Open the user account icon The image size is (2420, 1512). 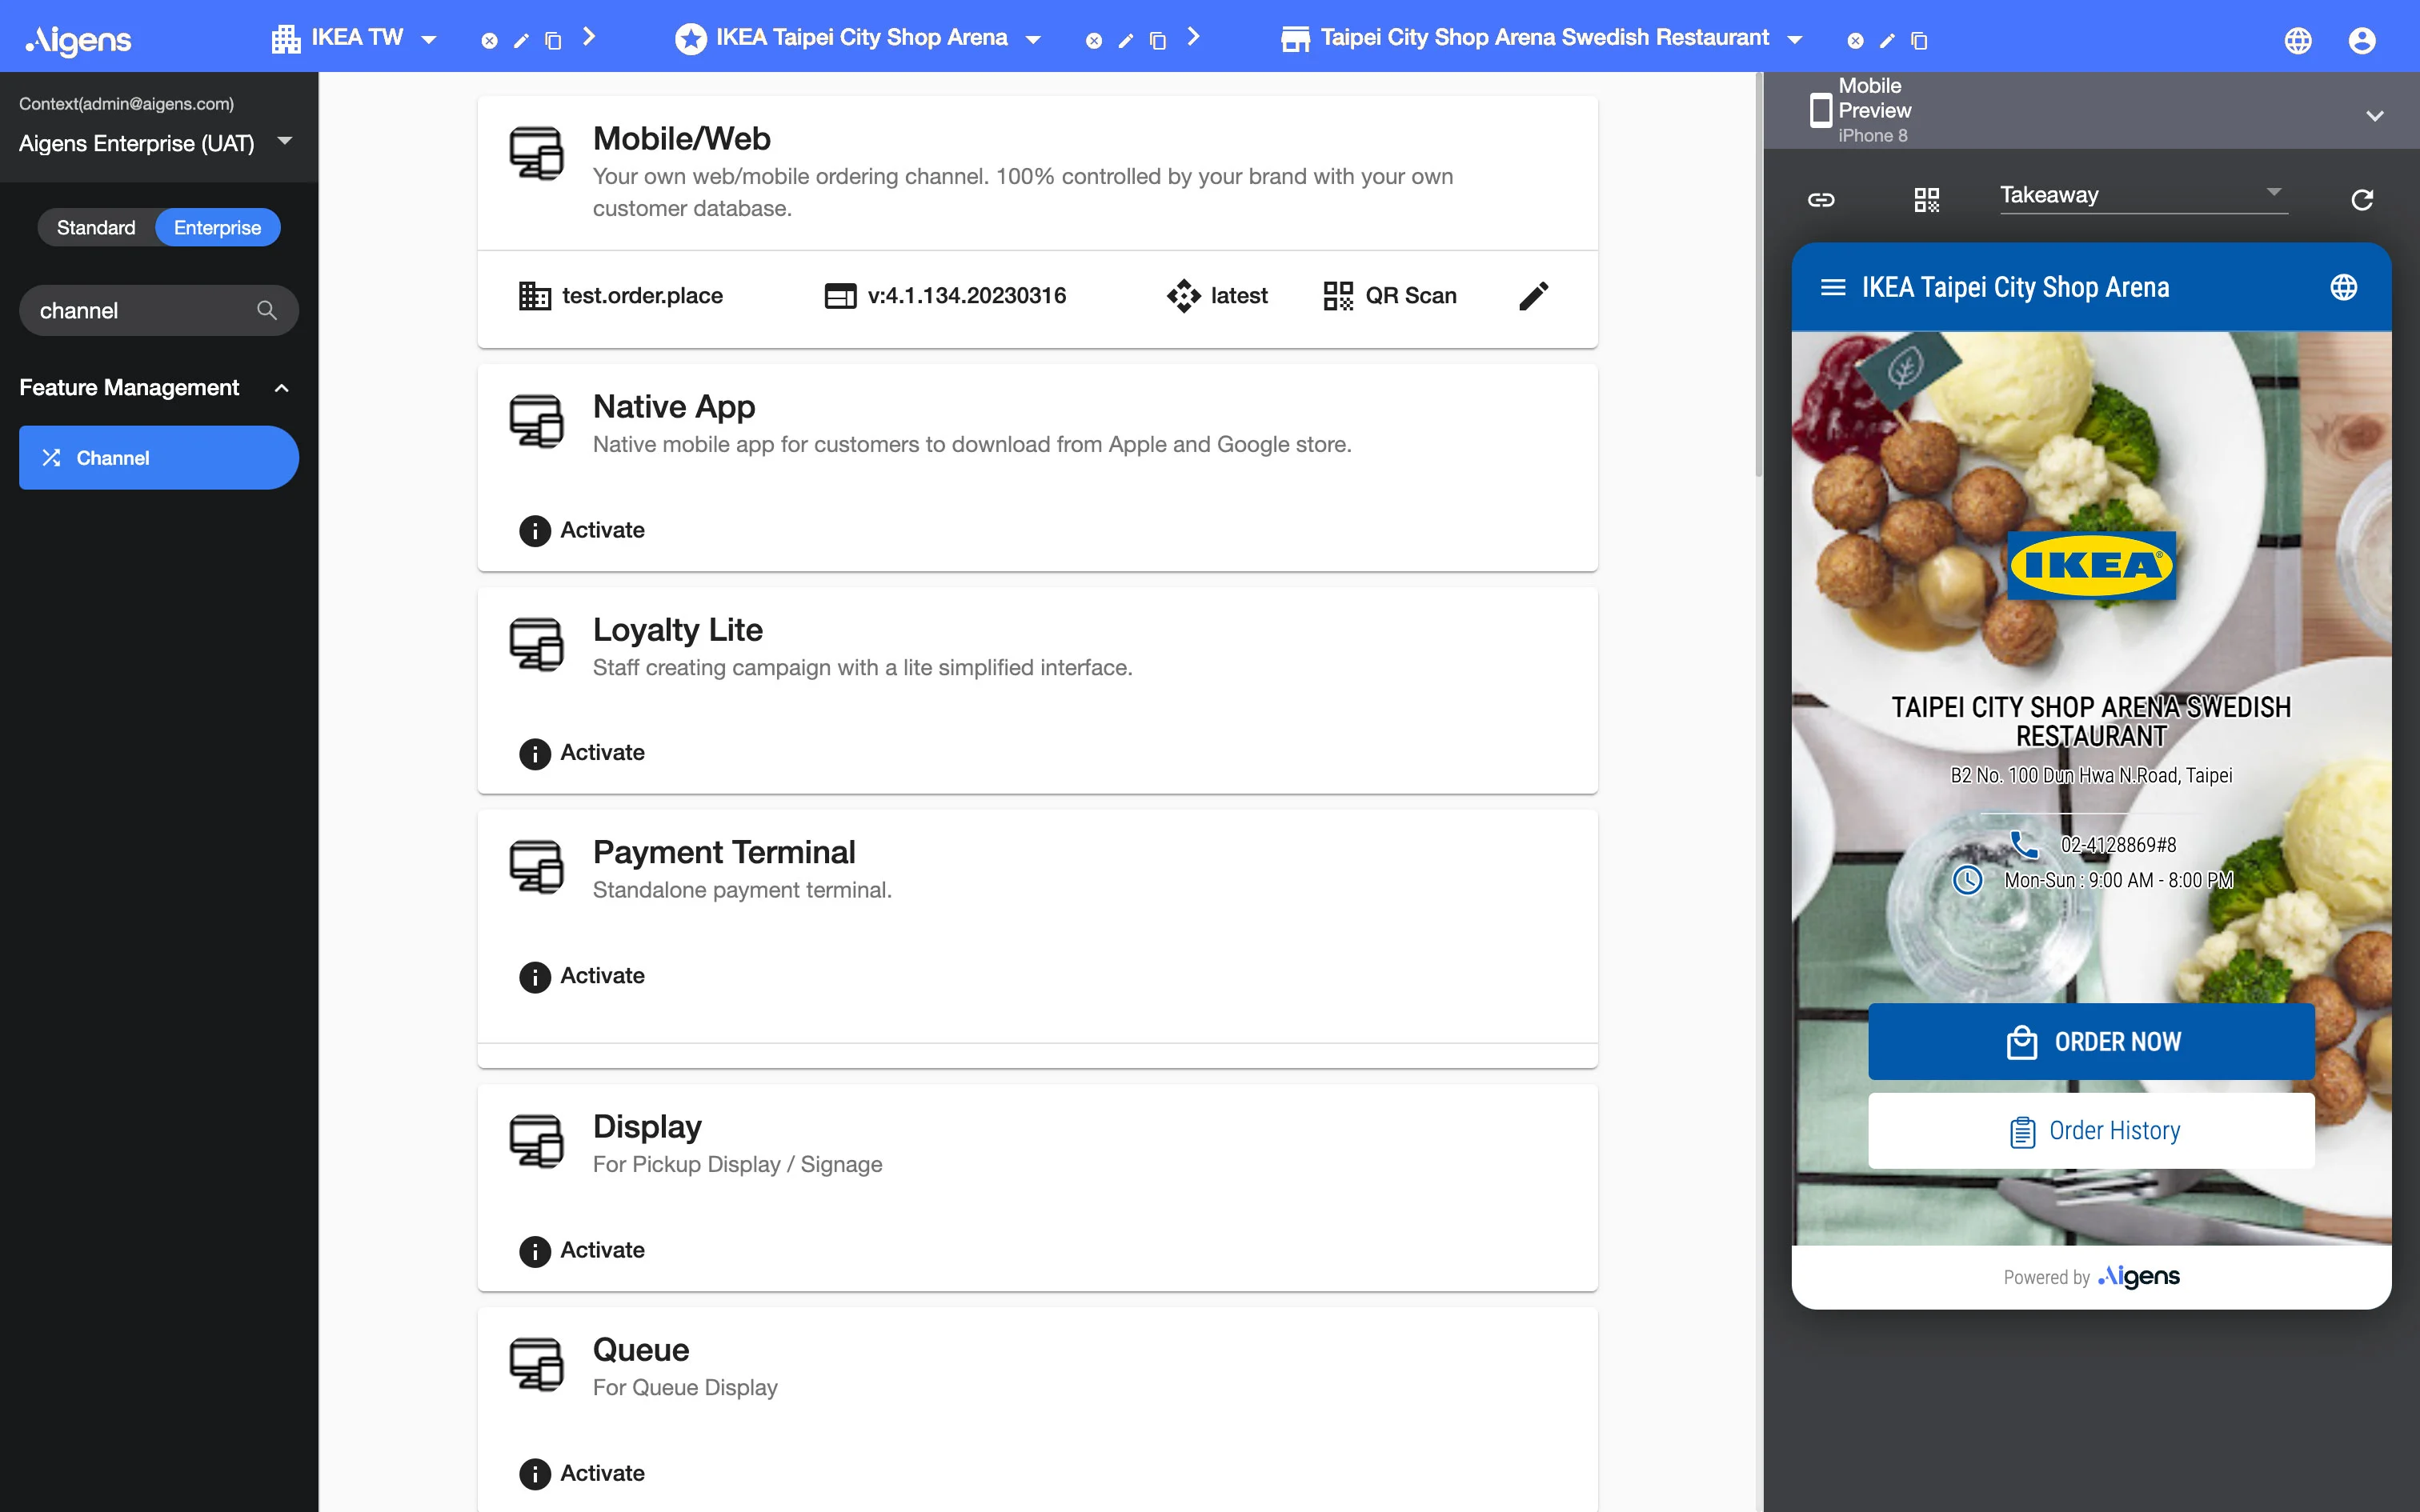(2361, 40)
